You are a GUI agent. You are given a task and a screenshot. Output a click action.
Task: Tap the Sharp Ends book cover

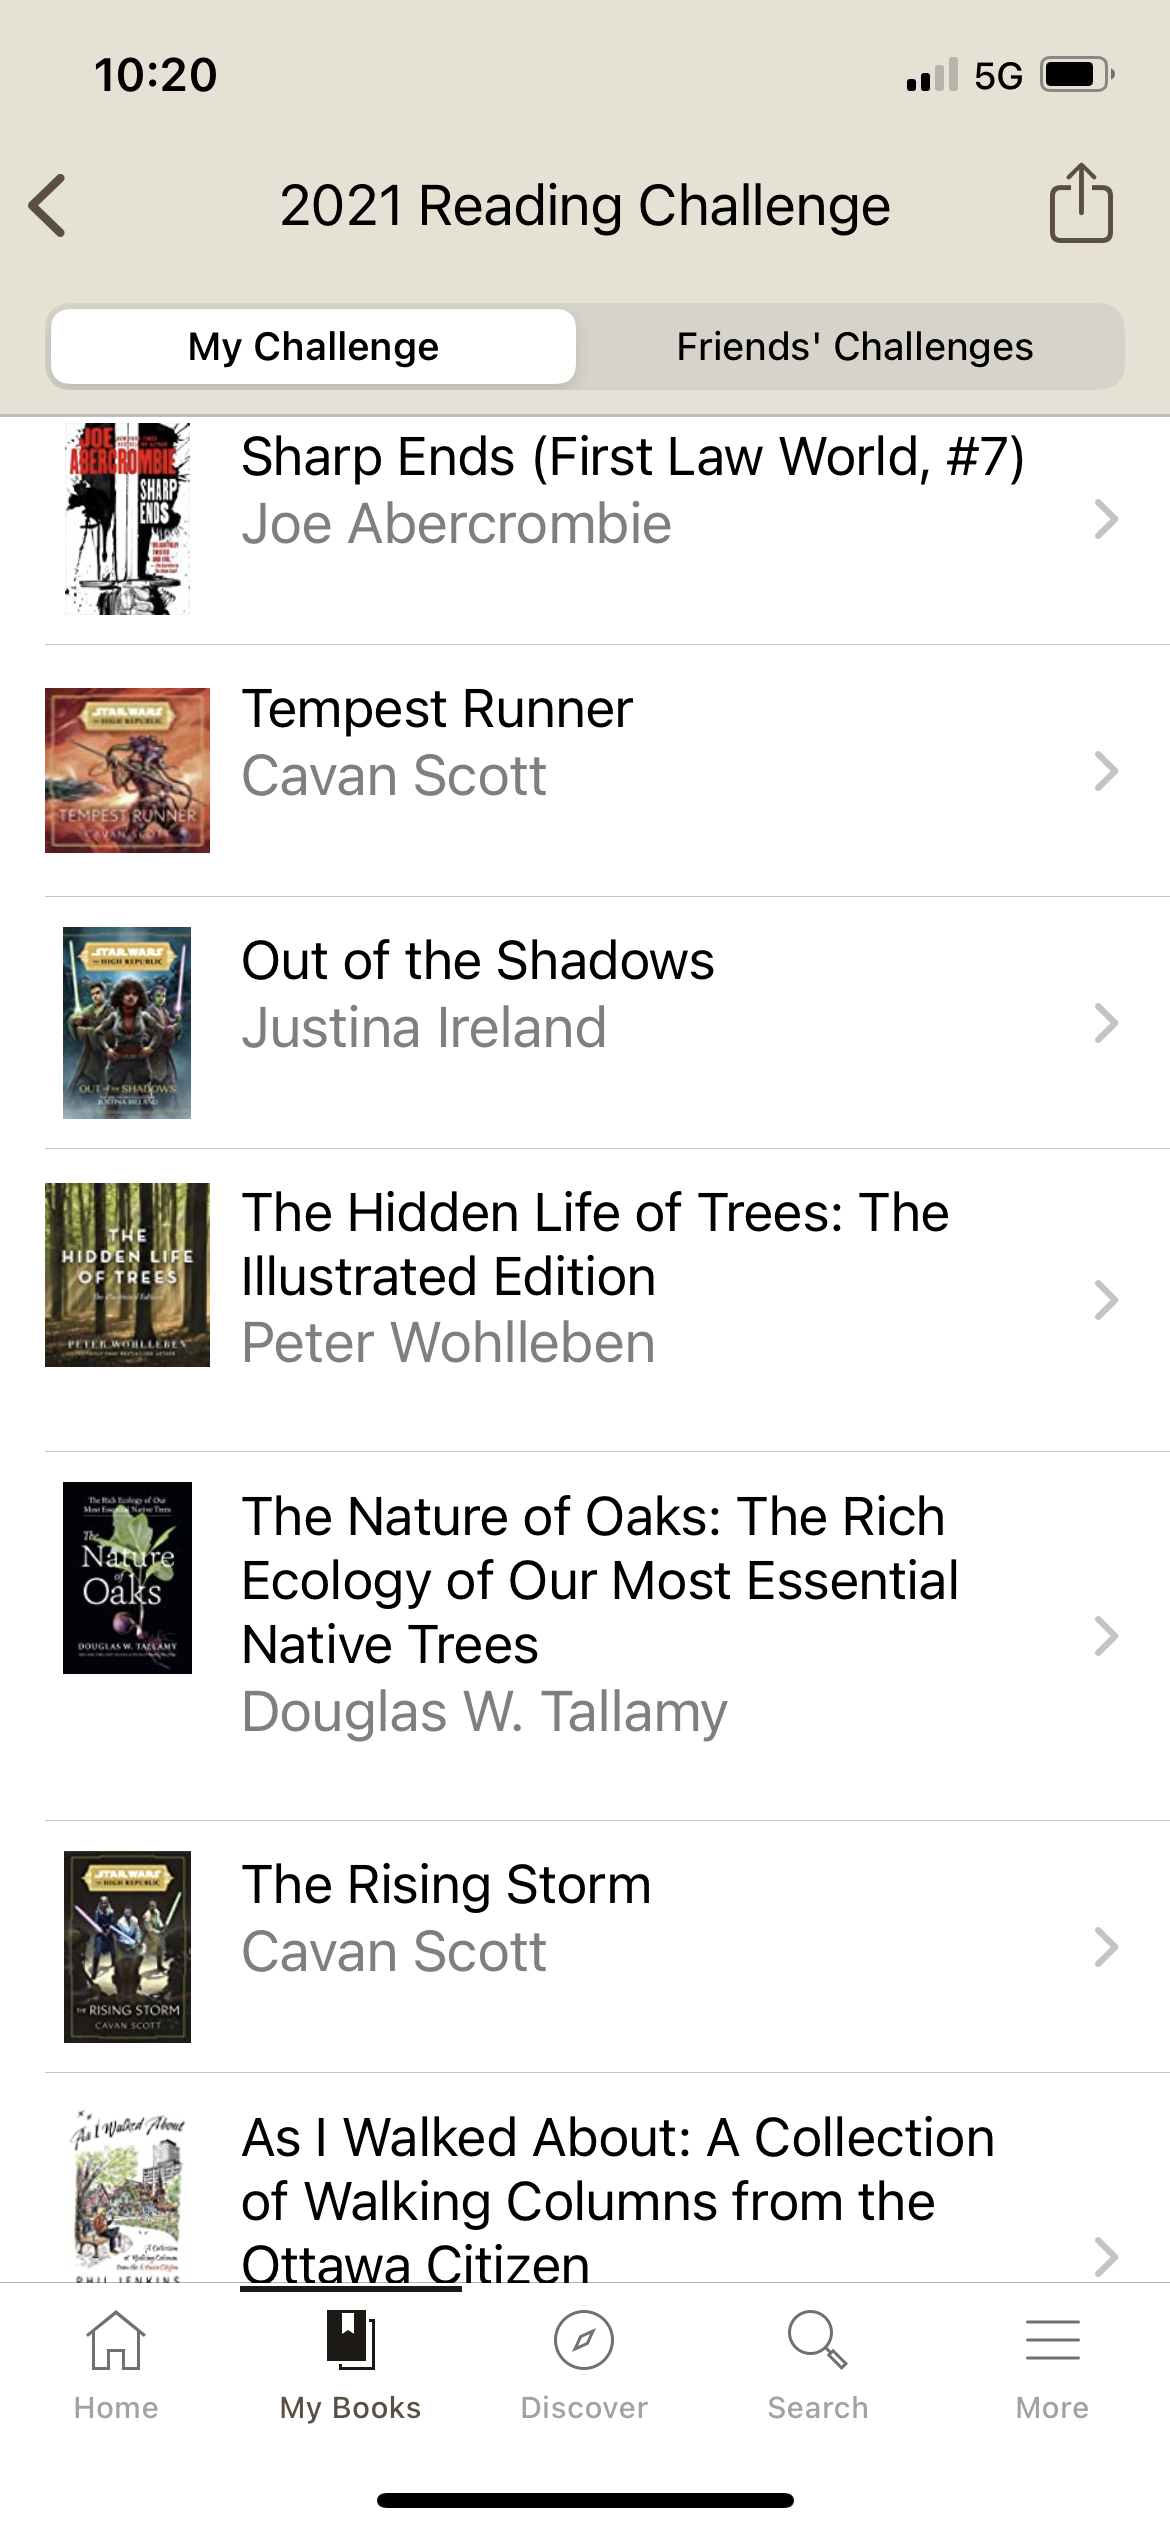point(127,518)
